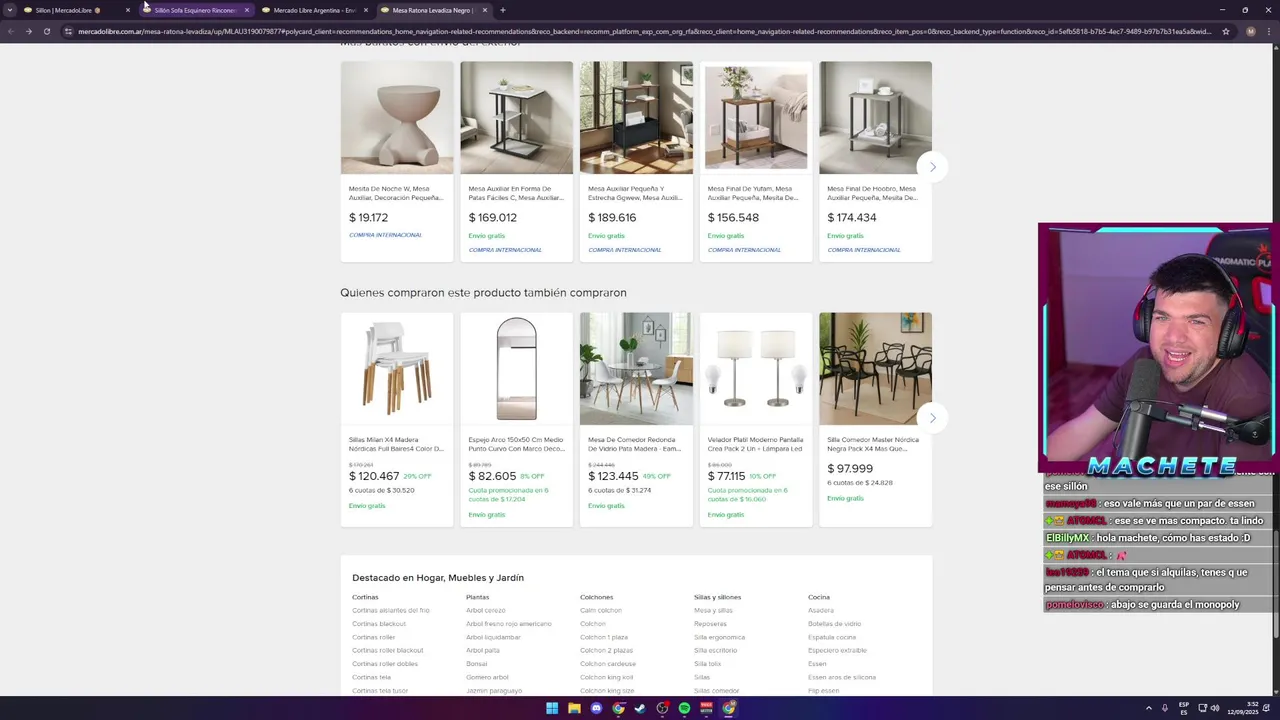Close the 'Mercado Libre Argentina' tab

366,10
